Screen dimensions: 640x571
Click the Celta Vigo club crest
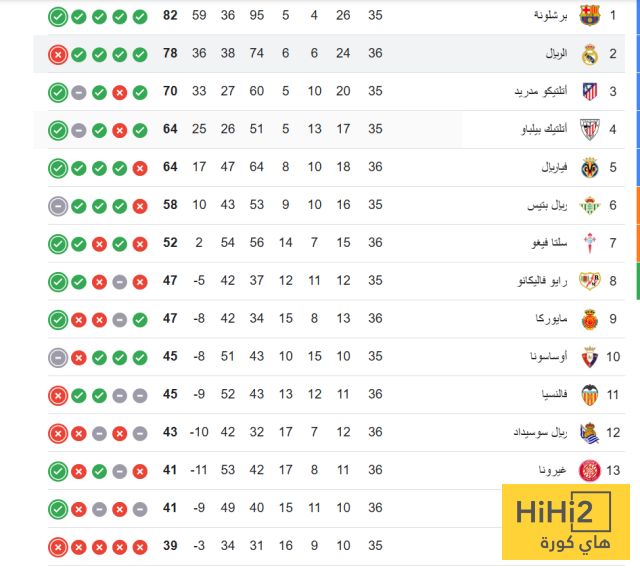pos(589,243)
